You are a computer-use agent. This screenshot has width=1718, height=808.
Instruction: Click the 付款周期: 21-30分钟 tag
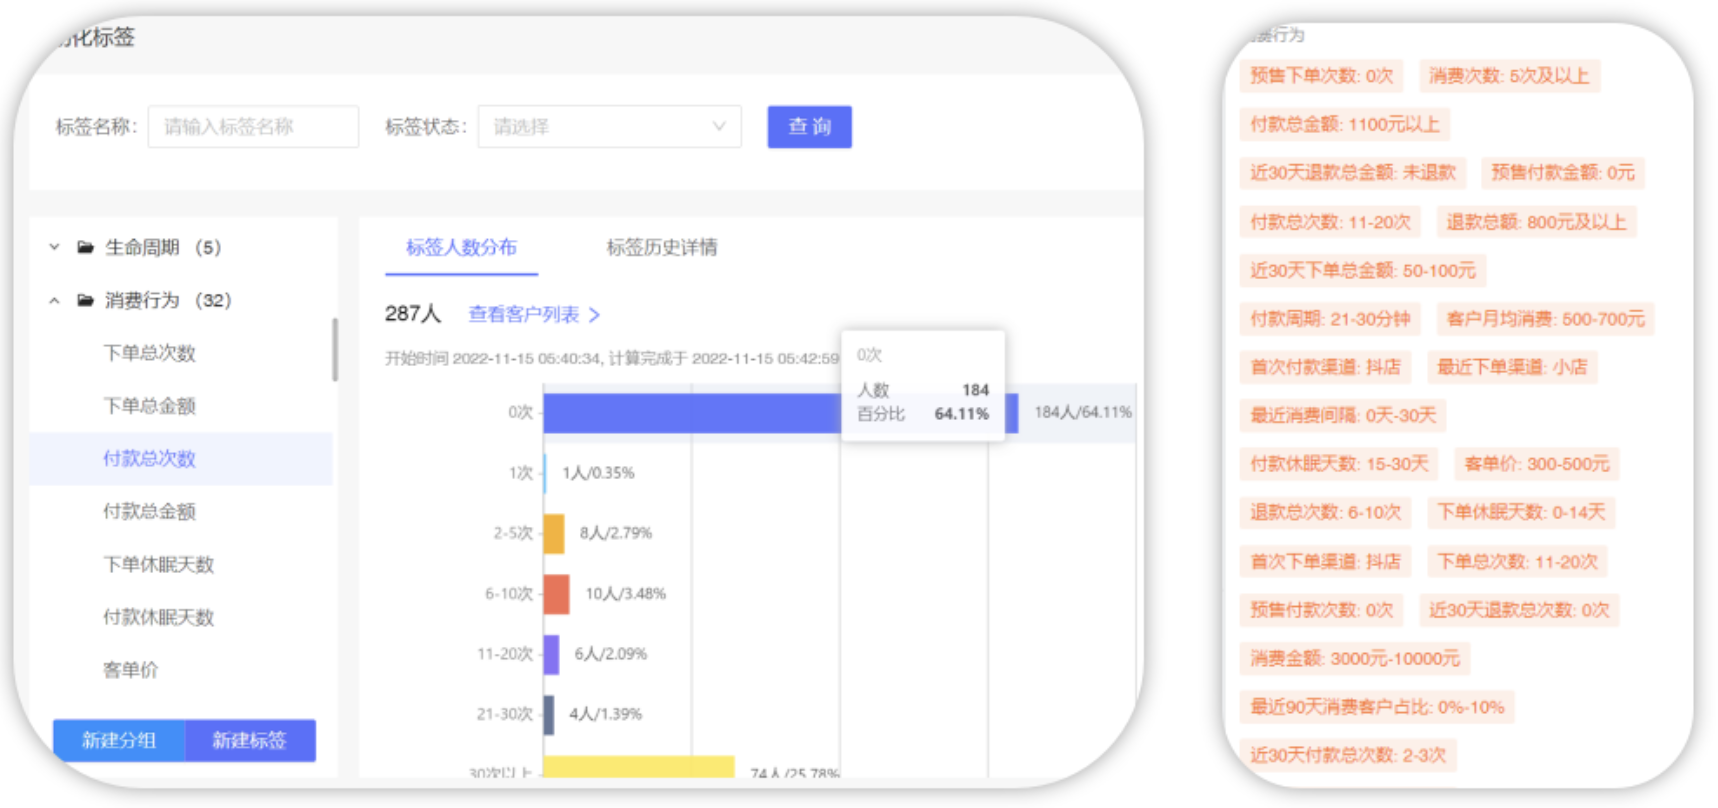click(x=1330, y=319)
